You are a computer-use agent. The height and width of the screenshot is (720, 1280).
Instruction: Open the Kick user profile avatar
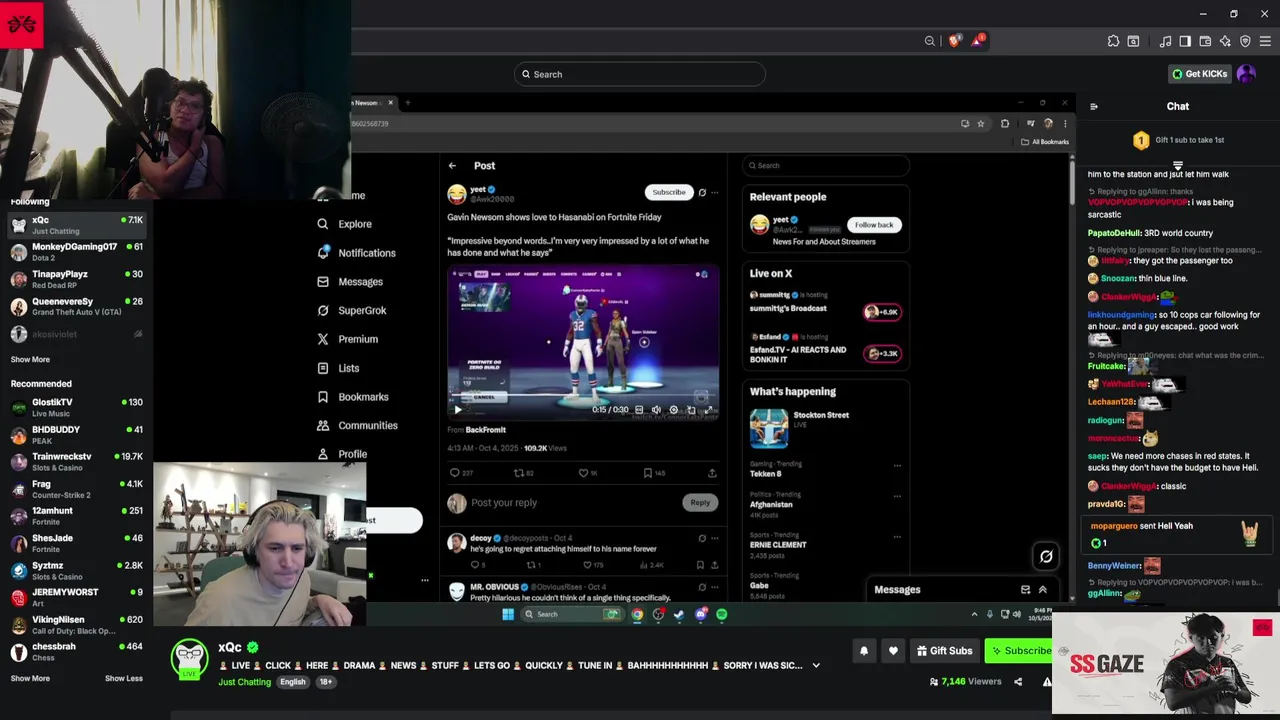tap(1246, 73)
